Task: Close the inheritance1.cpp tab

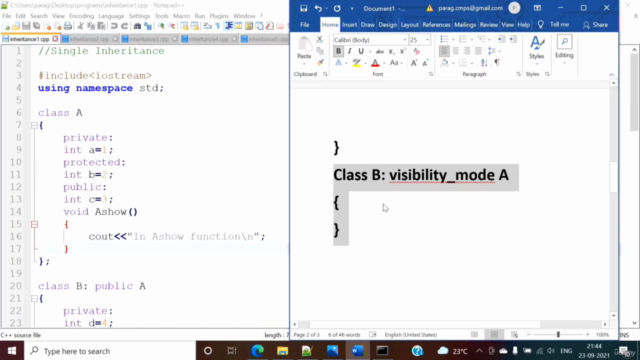Action: (55, 39)
